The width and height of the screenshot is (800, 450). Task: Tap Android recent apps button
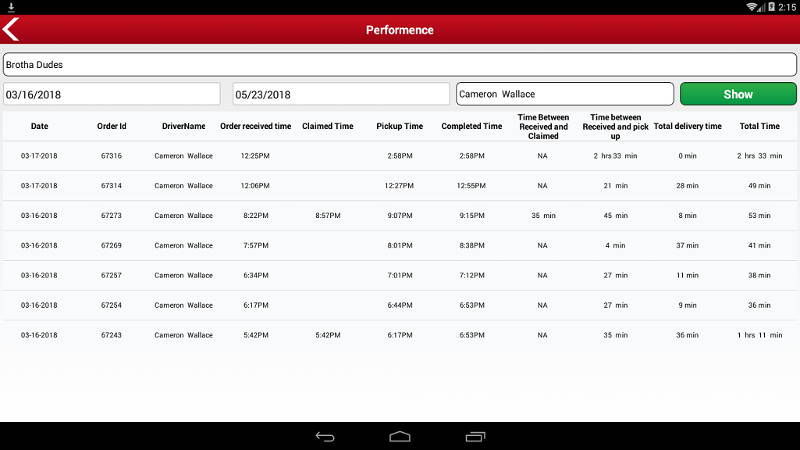point(475,437)
